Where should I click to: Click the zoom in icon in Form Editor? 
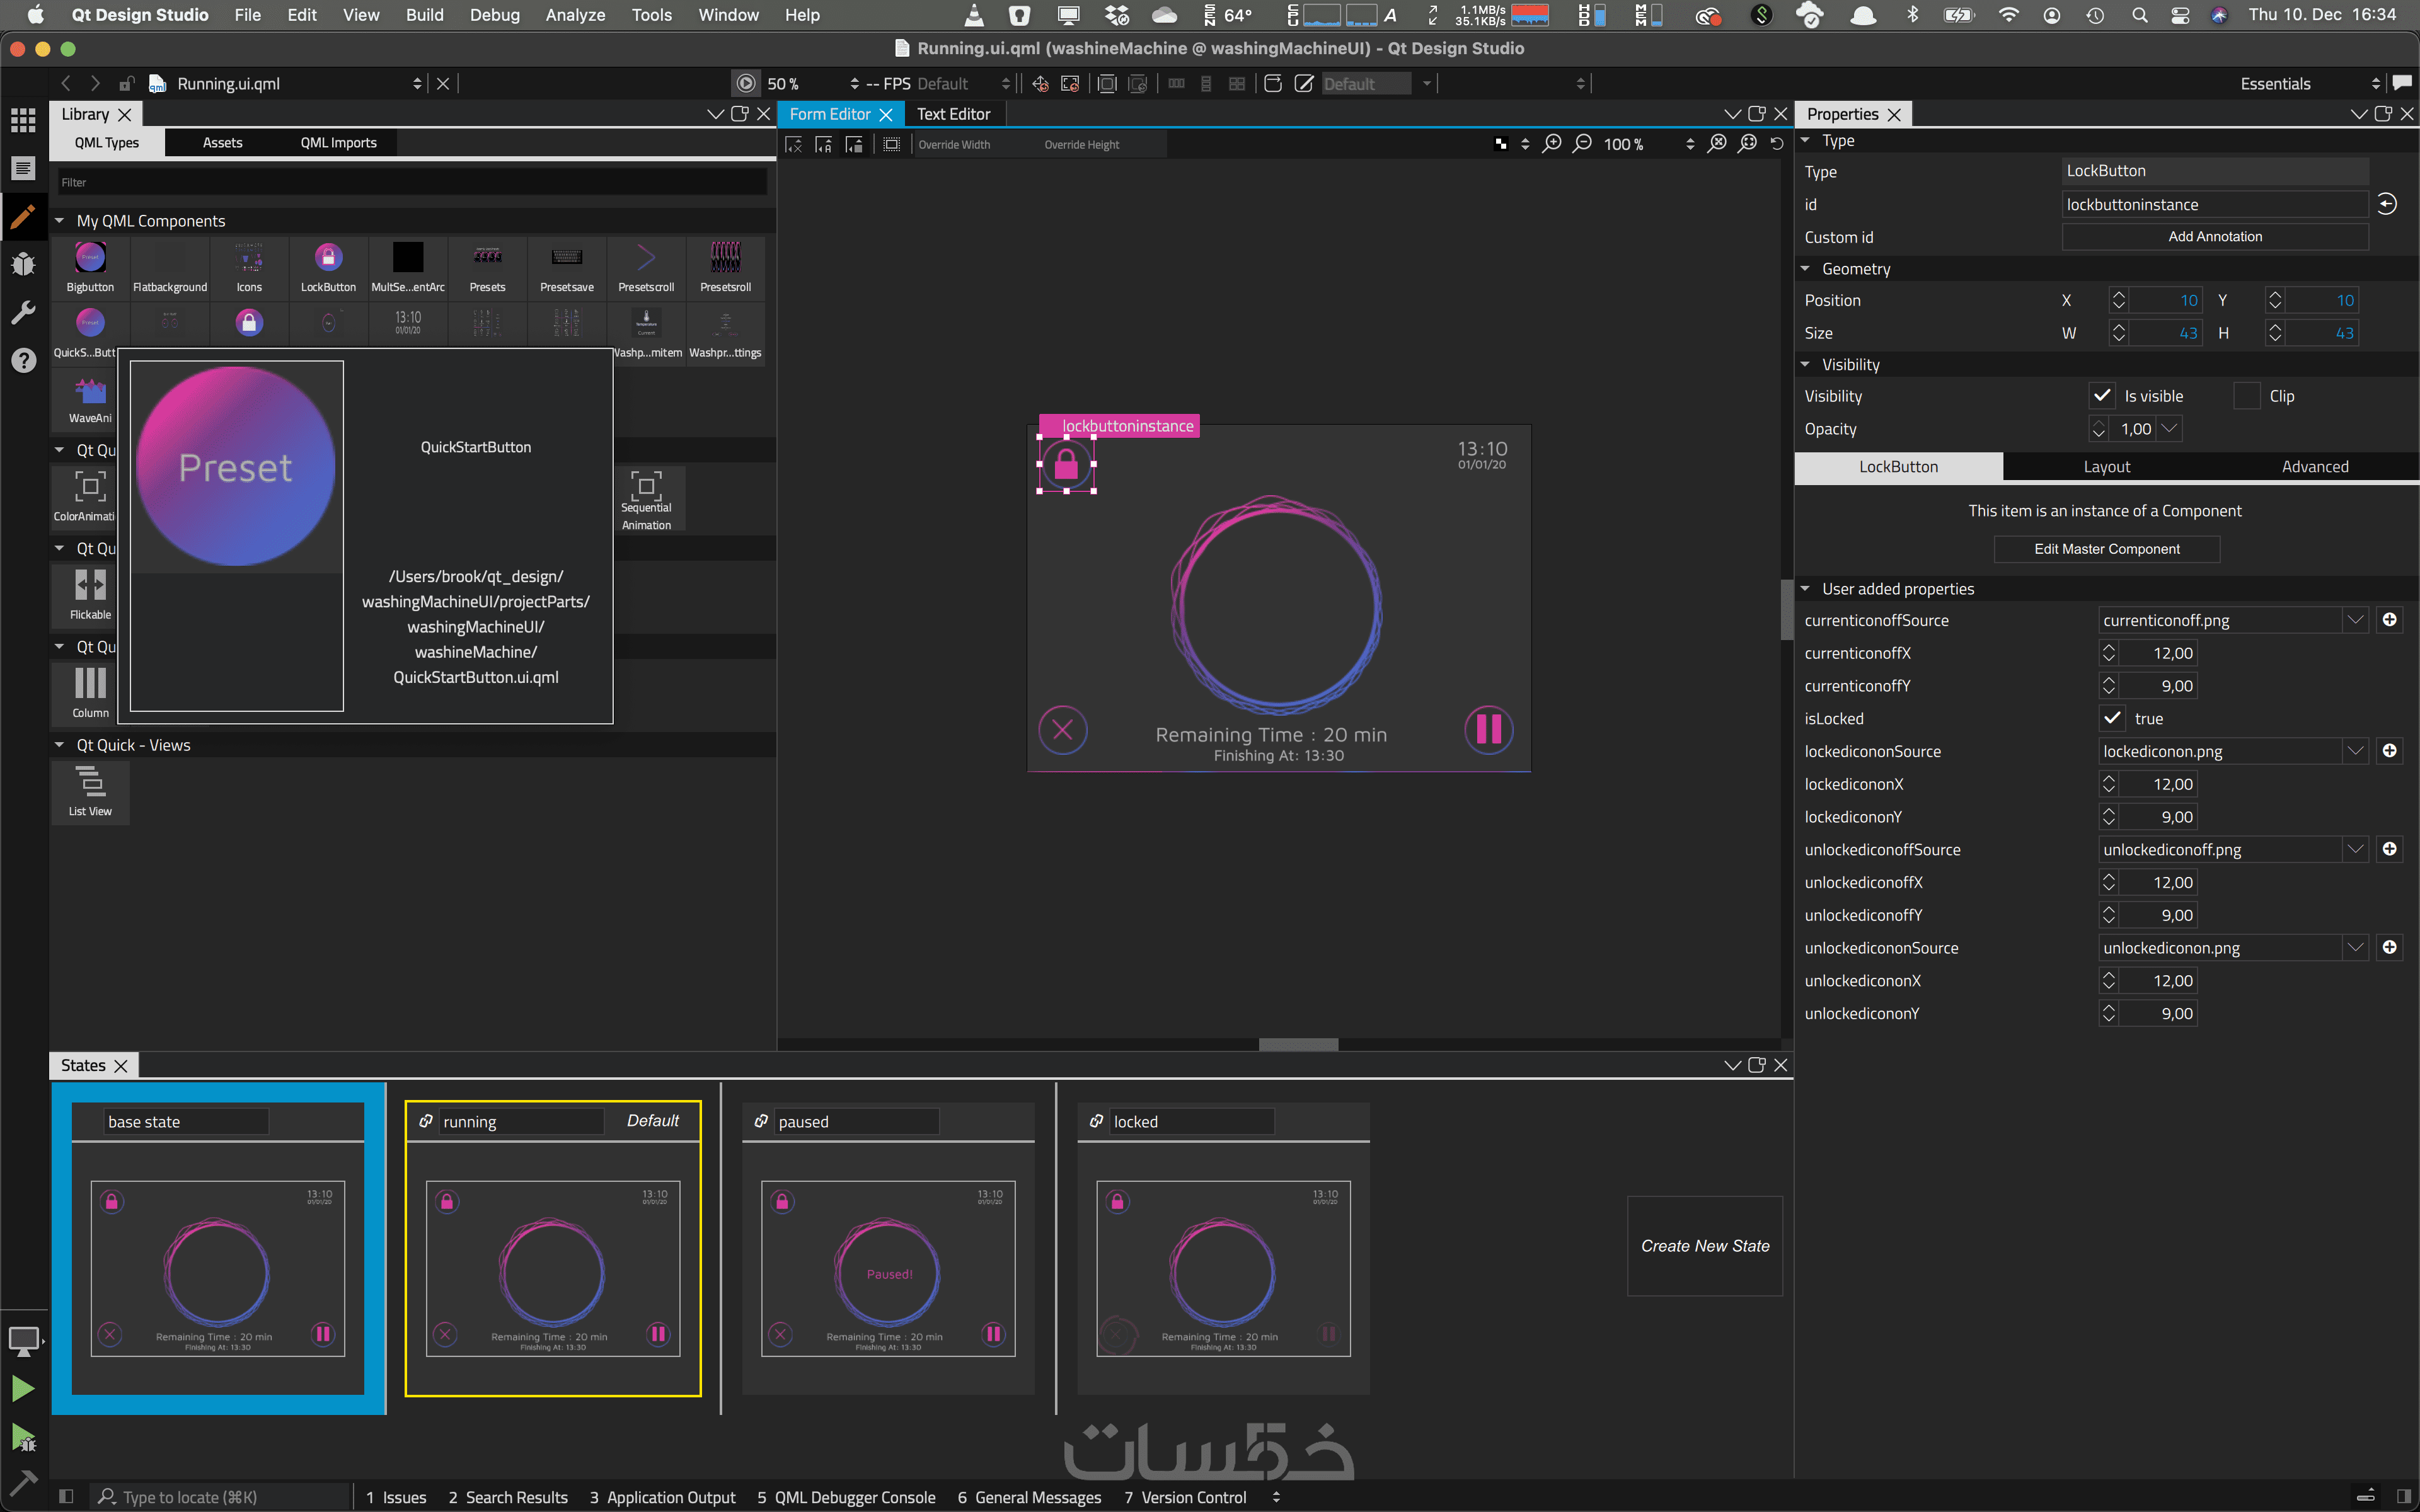pyautogui.click(x=1552, y=144)
